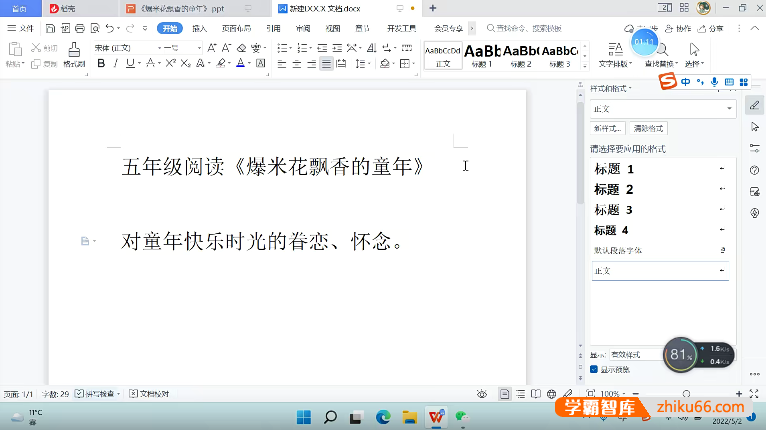Toggle Bold formatting
Image resolution: width=766 pixels, height=430 pixels.
coord(101,63)
